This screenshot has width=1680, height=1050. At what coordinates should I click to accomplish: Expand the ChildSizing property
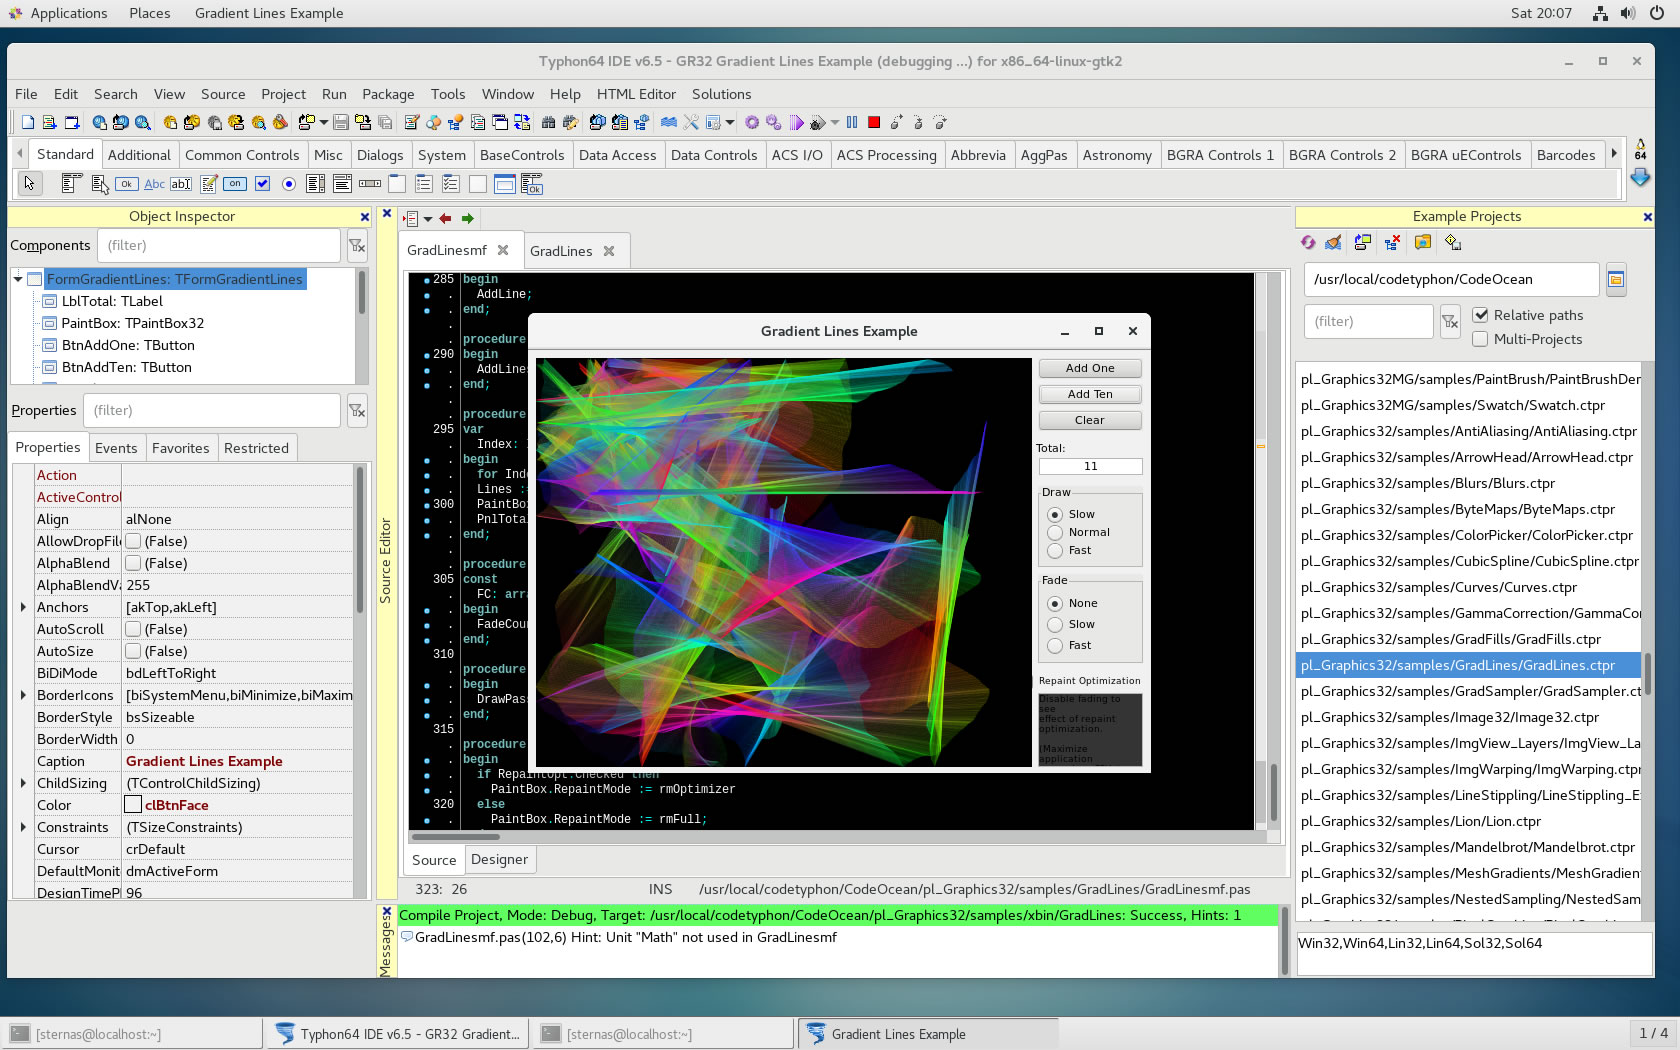23,783
